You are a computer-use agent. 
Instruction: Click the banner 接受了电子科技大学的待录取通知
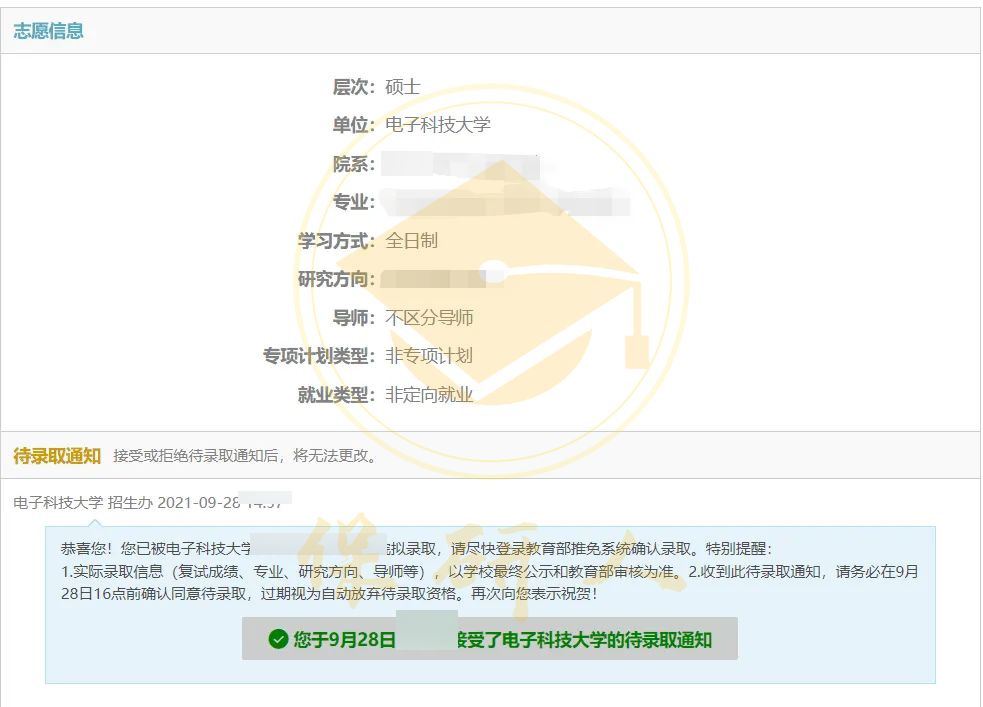[490, 639]
